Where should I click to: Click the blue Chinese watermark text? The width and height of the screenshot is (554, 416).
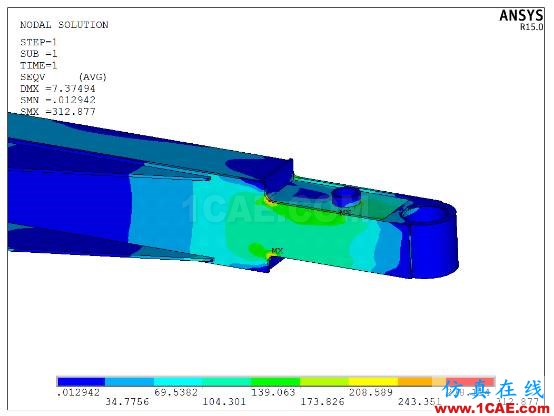click(494, 389)
